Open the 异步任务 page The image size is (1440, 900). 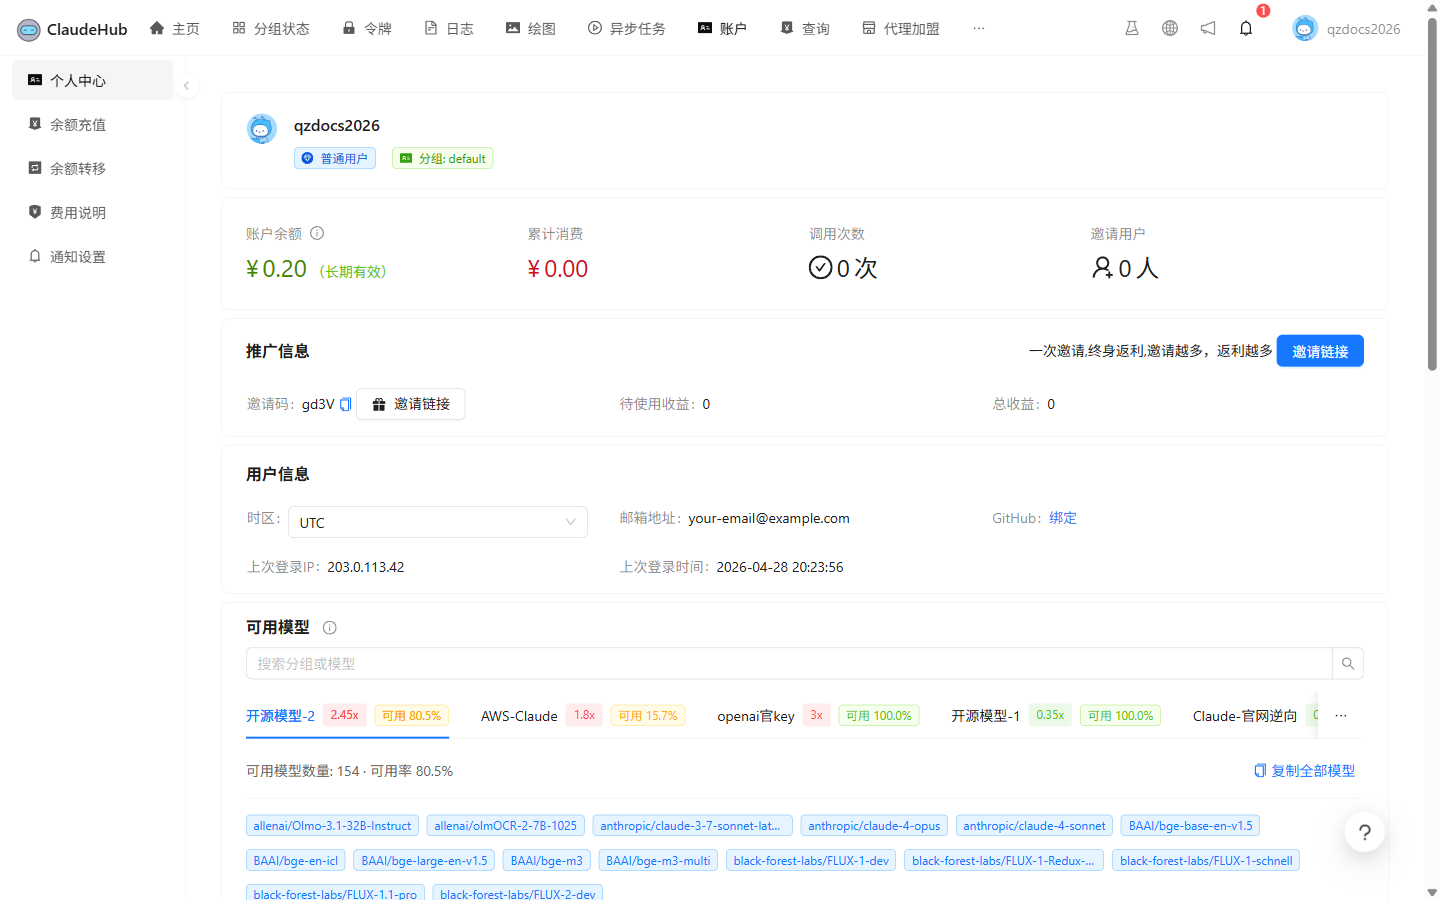627,29
